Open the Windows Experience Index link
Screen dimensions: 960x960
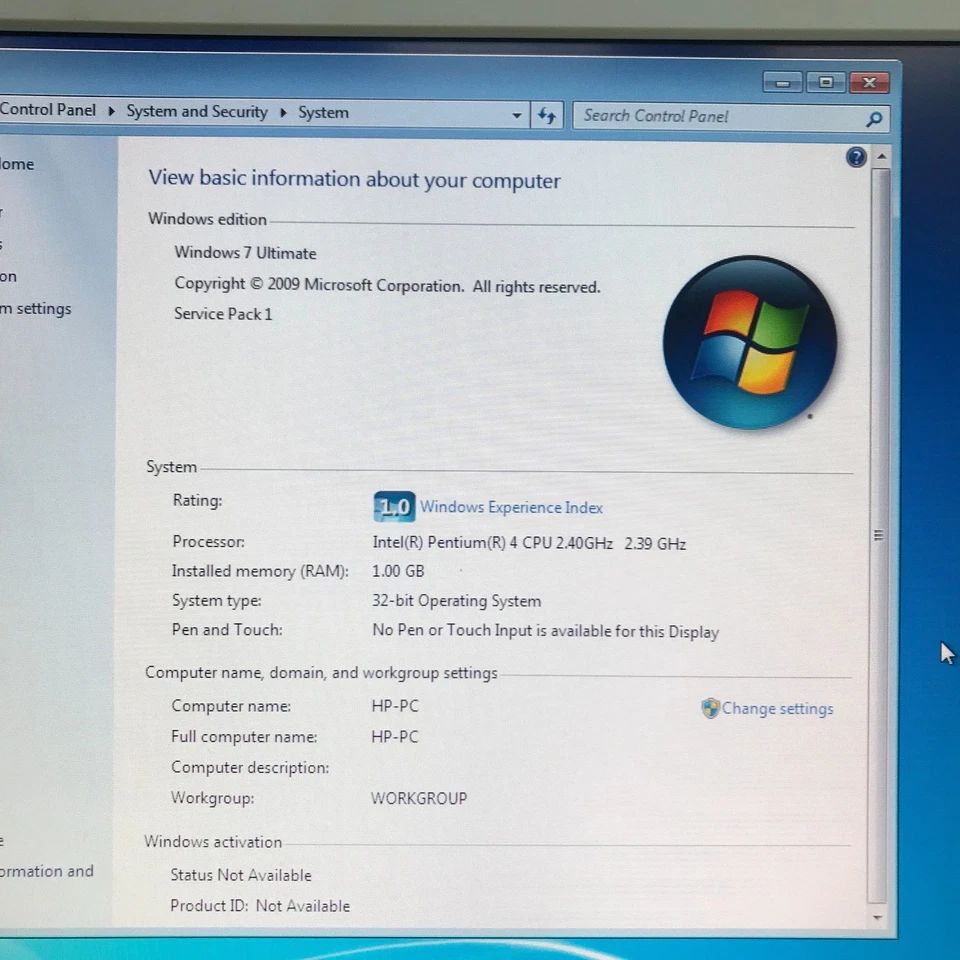511,507
